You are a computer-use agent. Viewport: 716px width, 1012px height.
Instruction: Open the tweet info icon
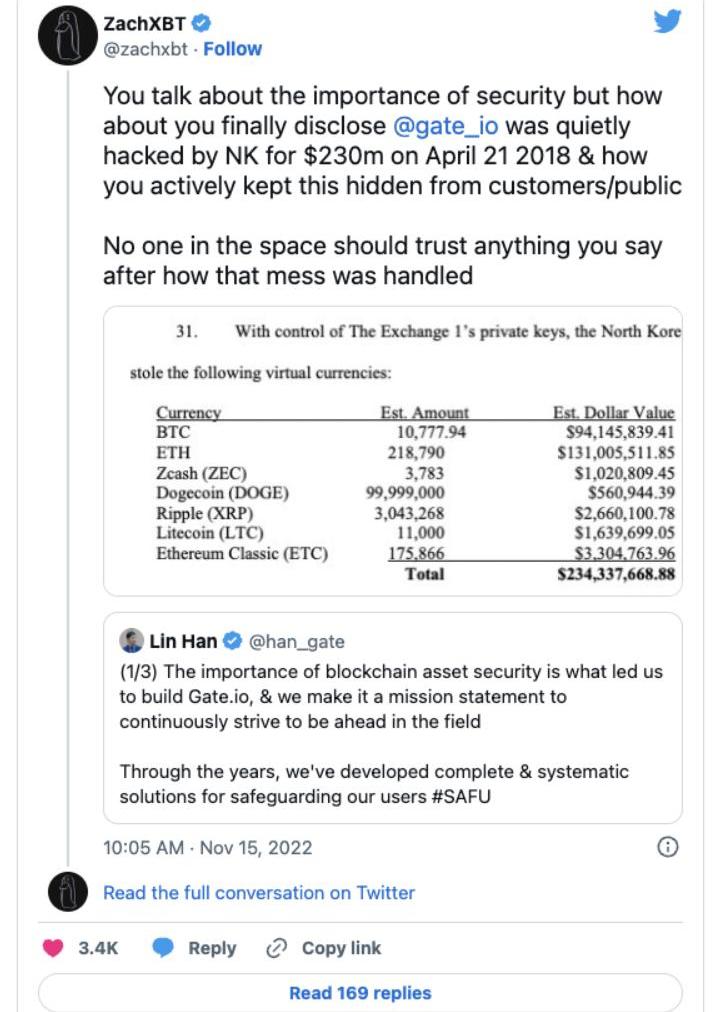click(x=667, y=847)
